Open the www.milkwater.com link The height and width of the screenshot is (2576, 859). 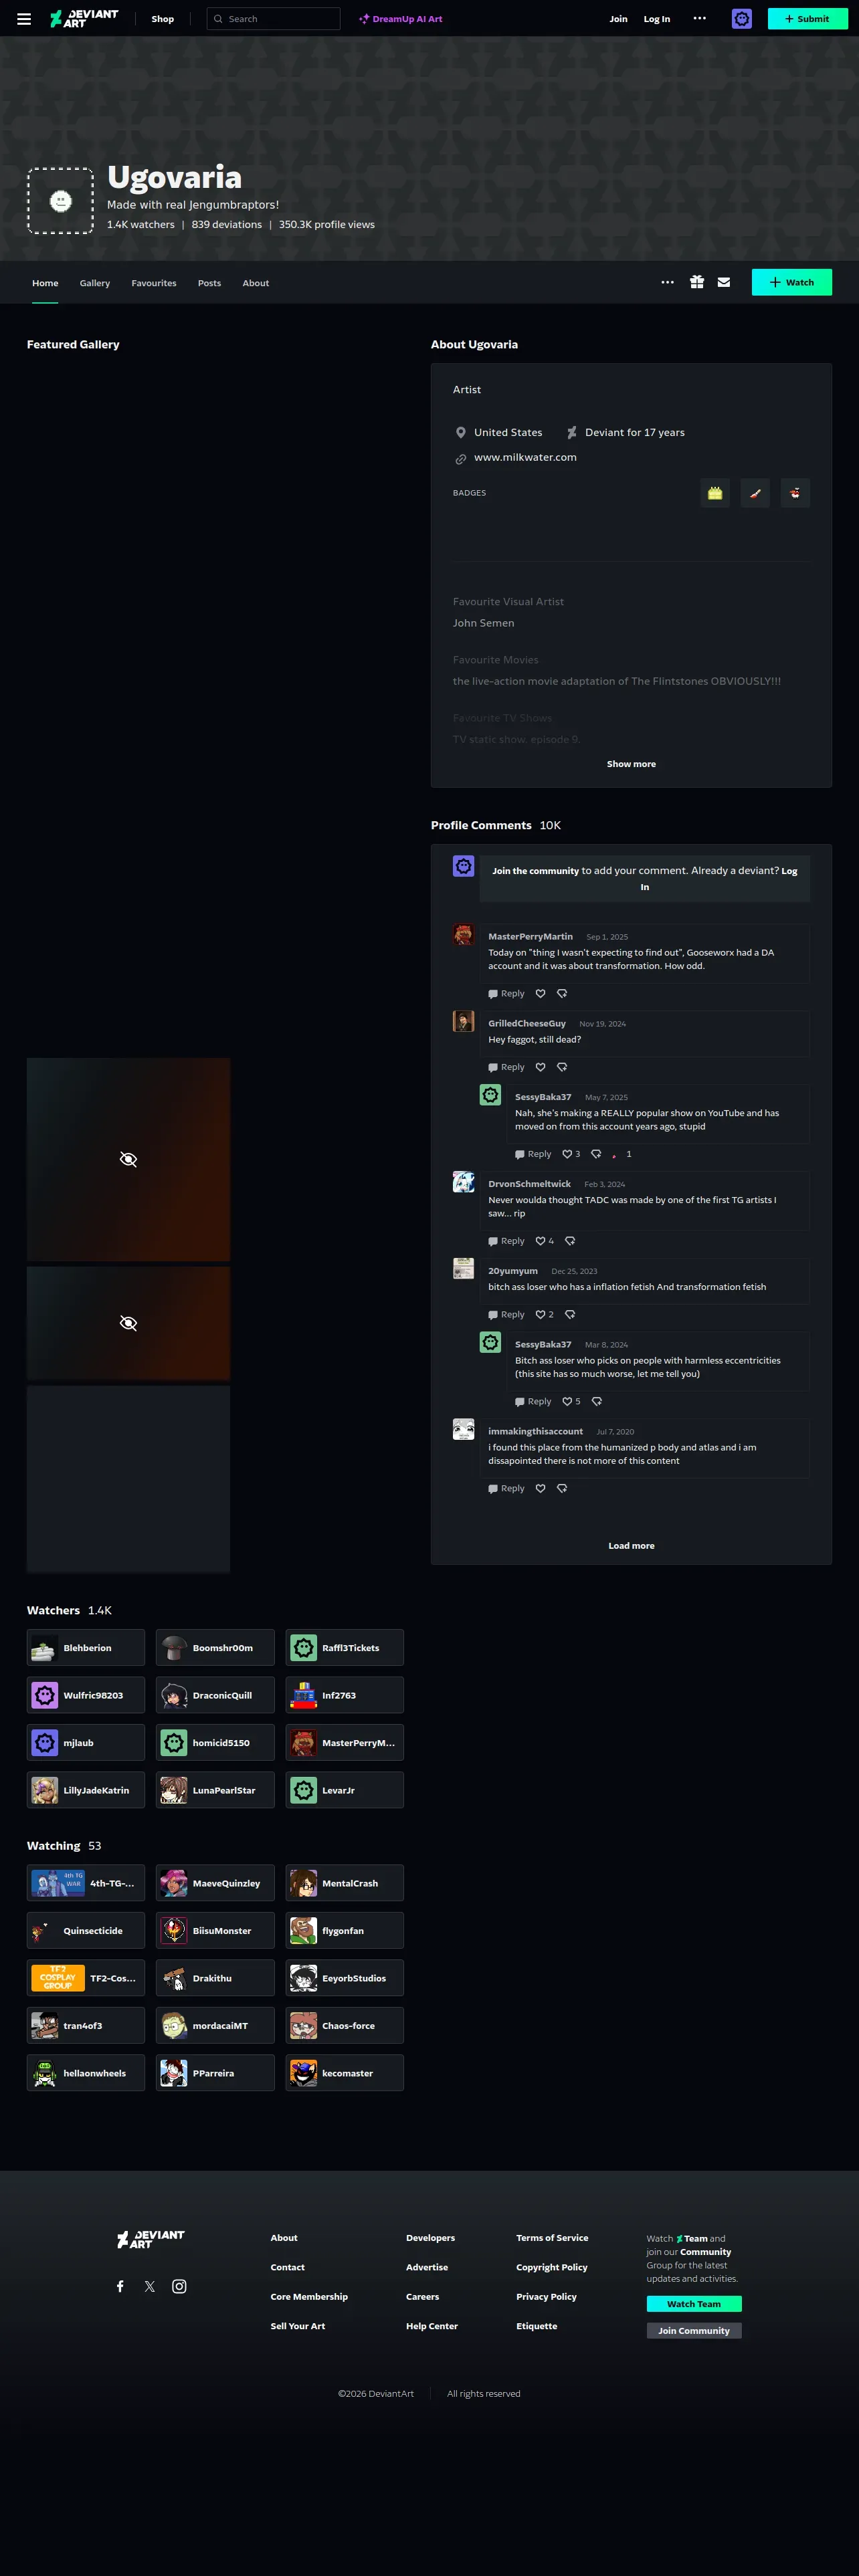[x=525, y=458]
